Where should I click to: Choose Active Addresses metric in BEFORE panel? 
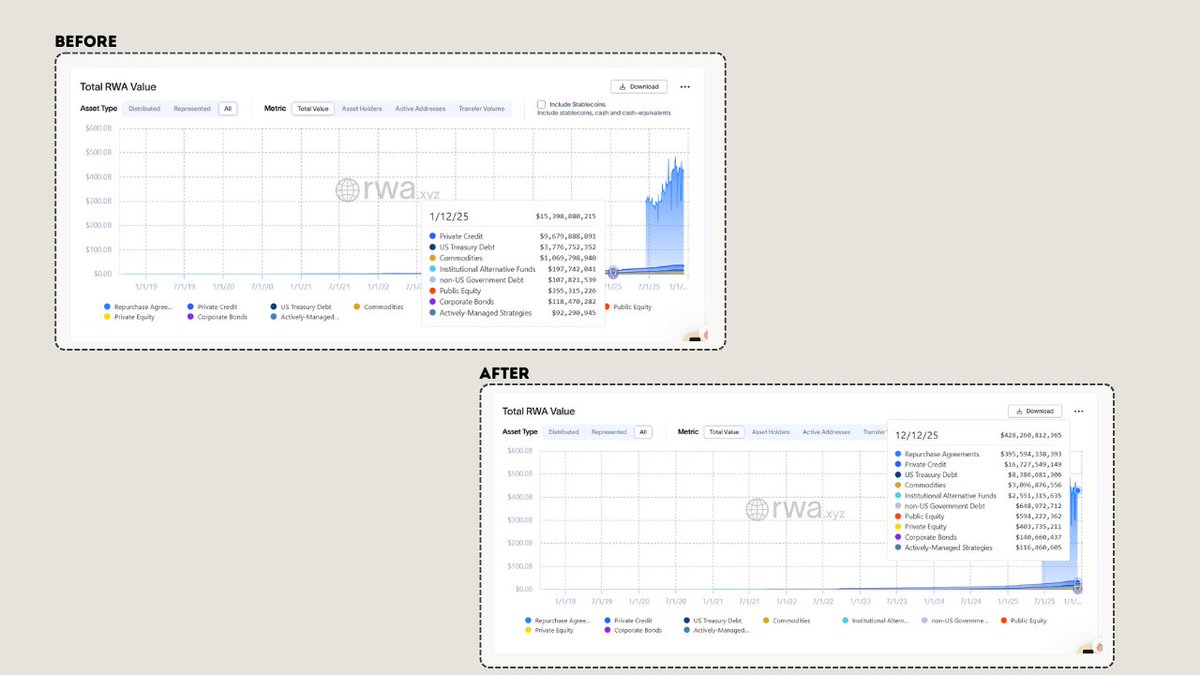(419, 108)
